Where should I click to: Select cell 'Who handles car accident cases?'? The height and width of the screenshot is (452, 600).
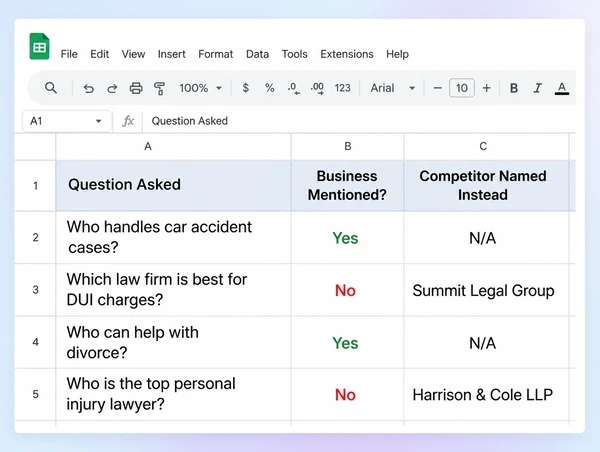pyautogui.click(x=173, y=237)
